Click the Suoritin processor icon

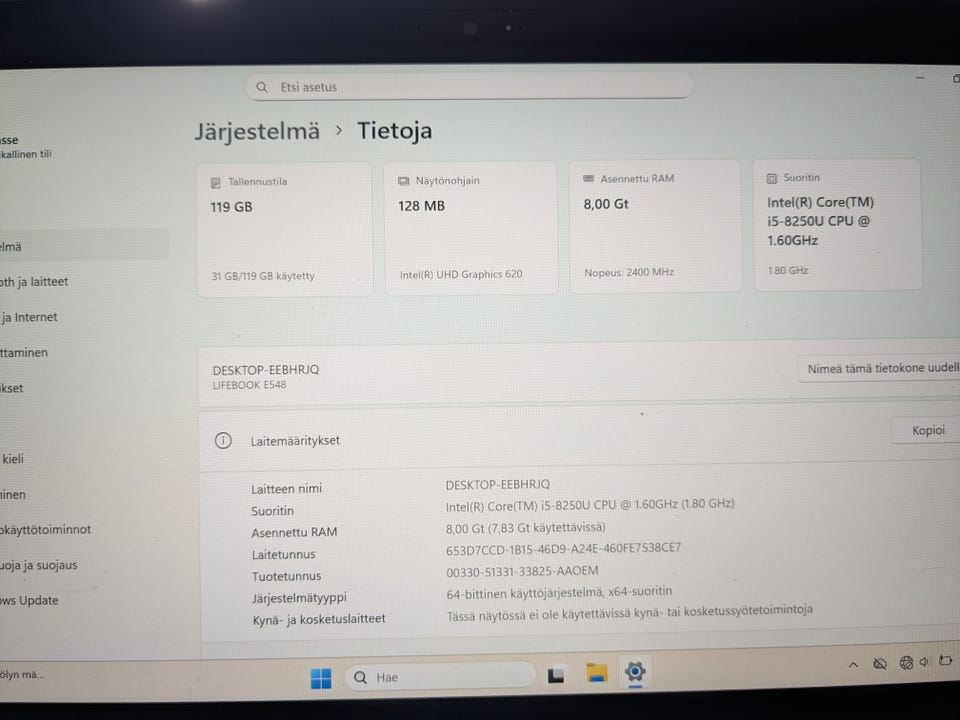[x=772, y=178]
